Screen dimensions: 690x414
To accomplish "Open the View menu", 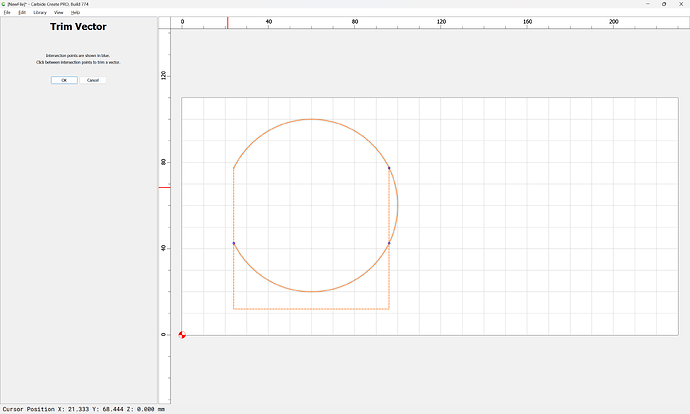I will pos(59,12).
